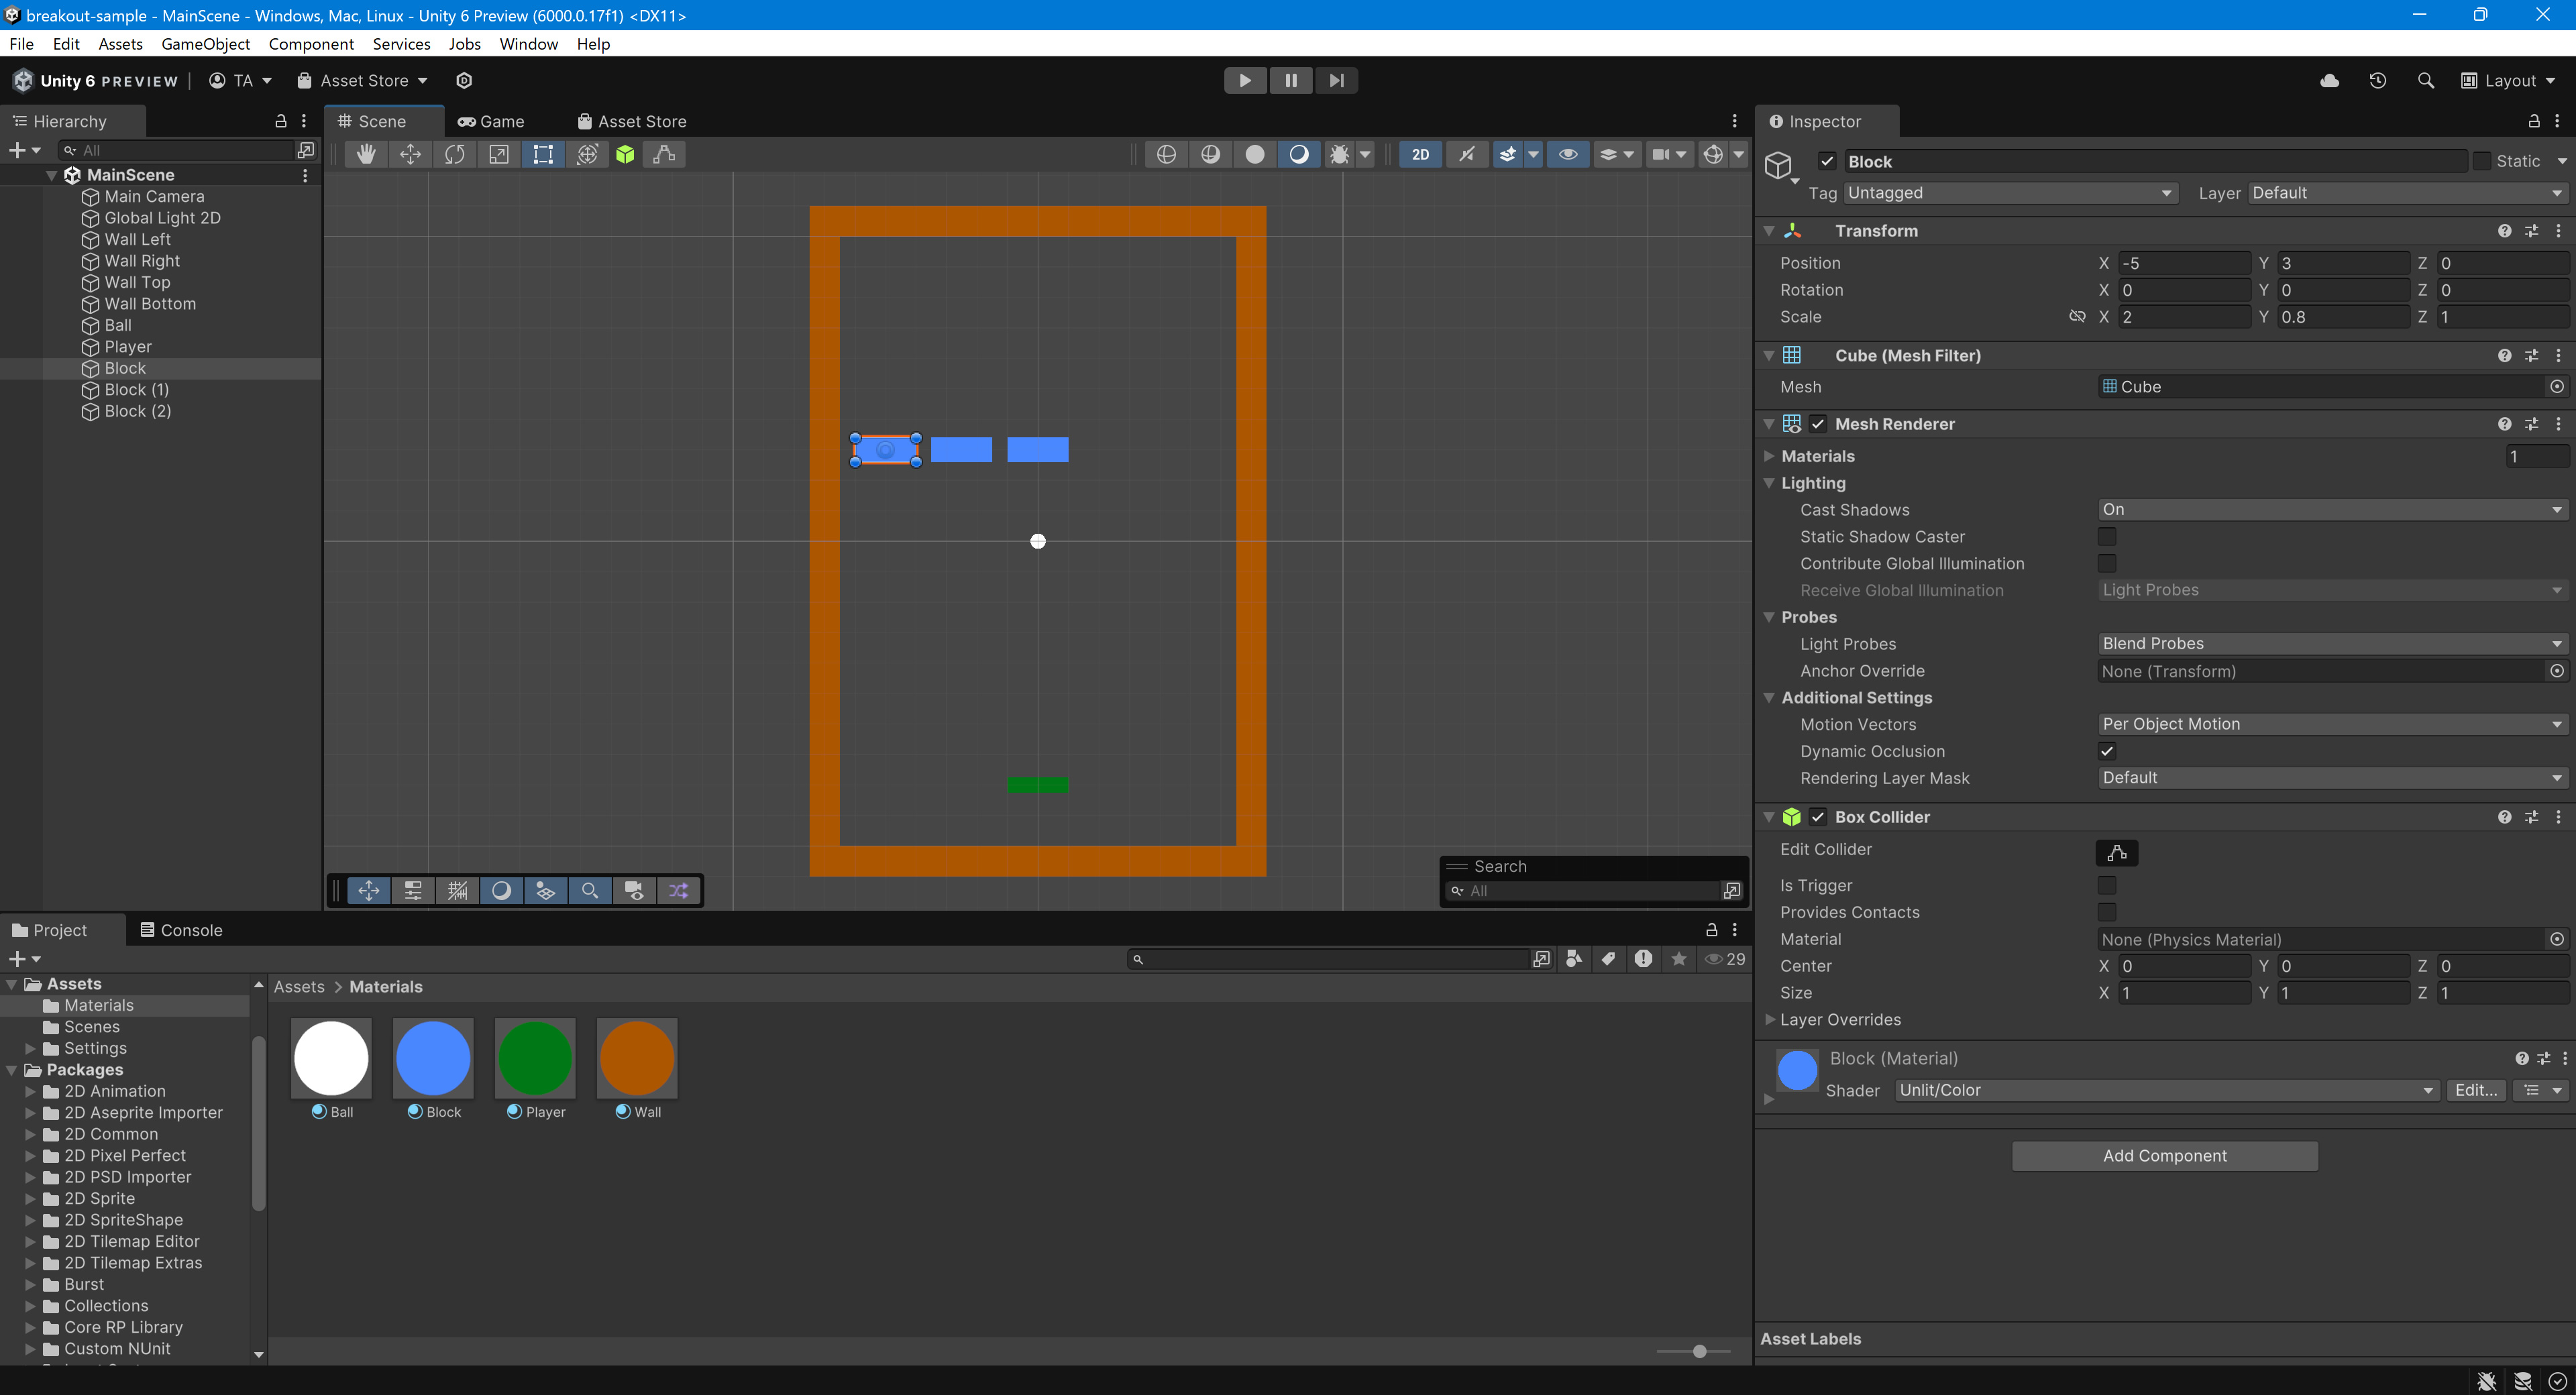The image size is (2576, 1395).
Task: Click the Step frame button
Action: tap(1336, 80)
